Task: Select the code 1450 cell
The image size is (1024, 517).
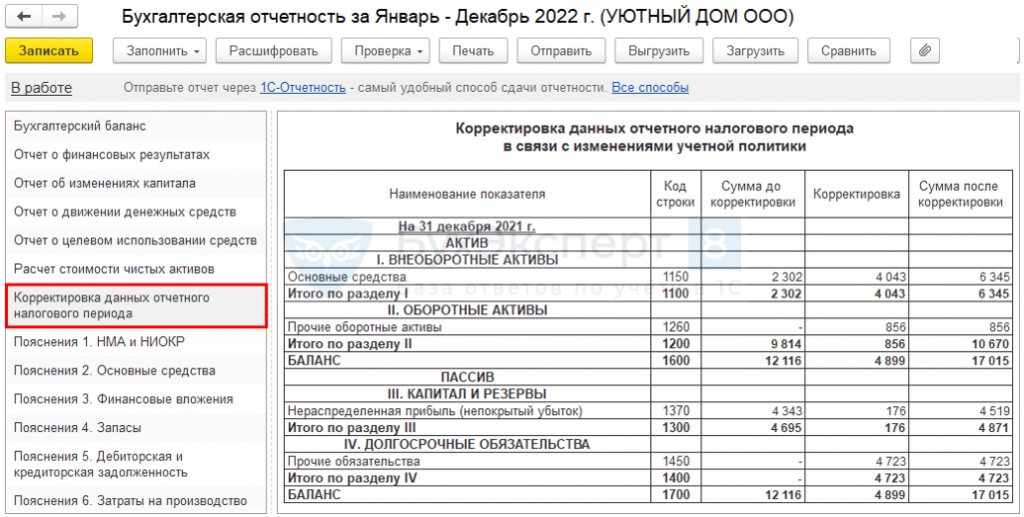Action: [x=675, y=462]
